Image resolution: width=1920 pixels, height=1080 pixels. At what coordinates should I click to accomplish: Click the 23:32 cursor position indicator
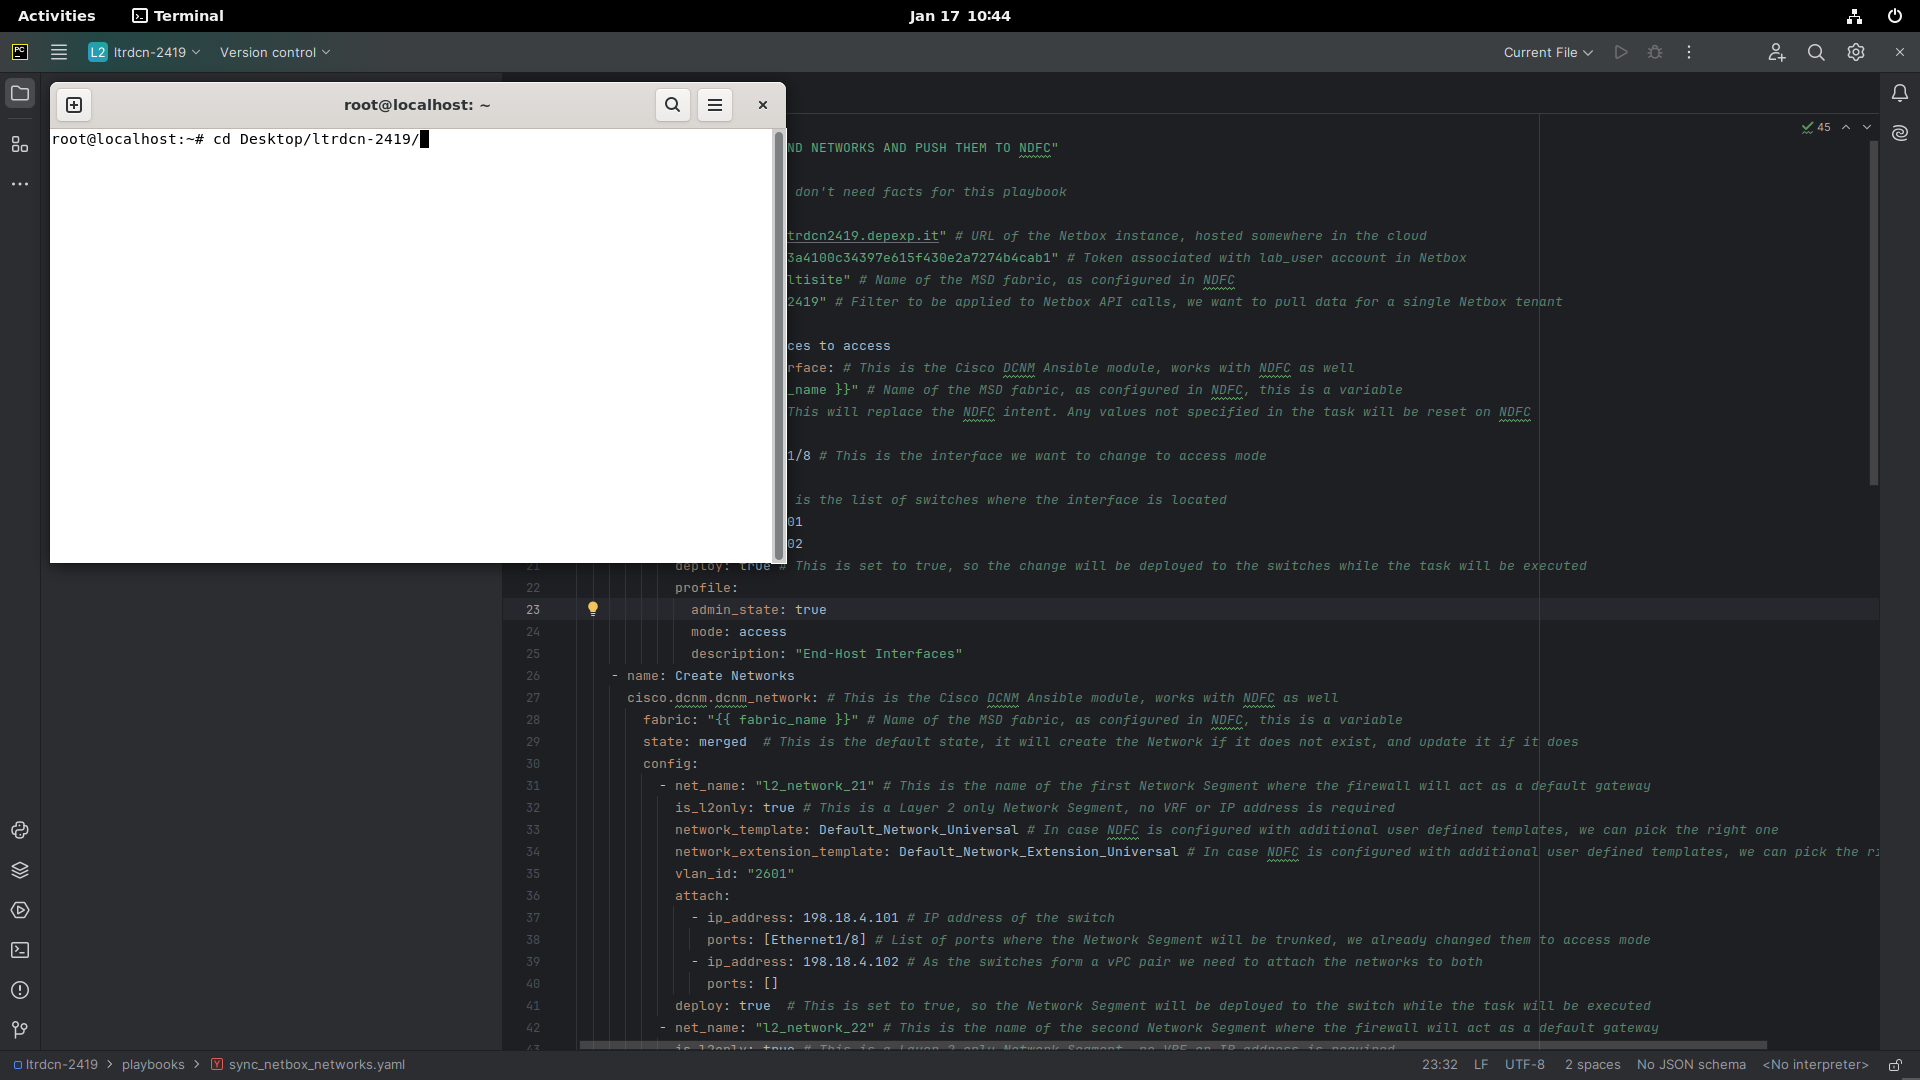pyautogui.click(x=1439, y=1065)
